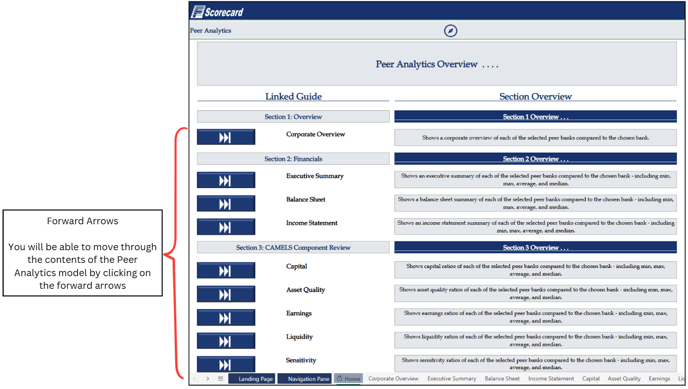
Task: Open the Asset Quality sheet tab
Action: pos(624,378)
